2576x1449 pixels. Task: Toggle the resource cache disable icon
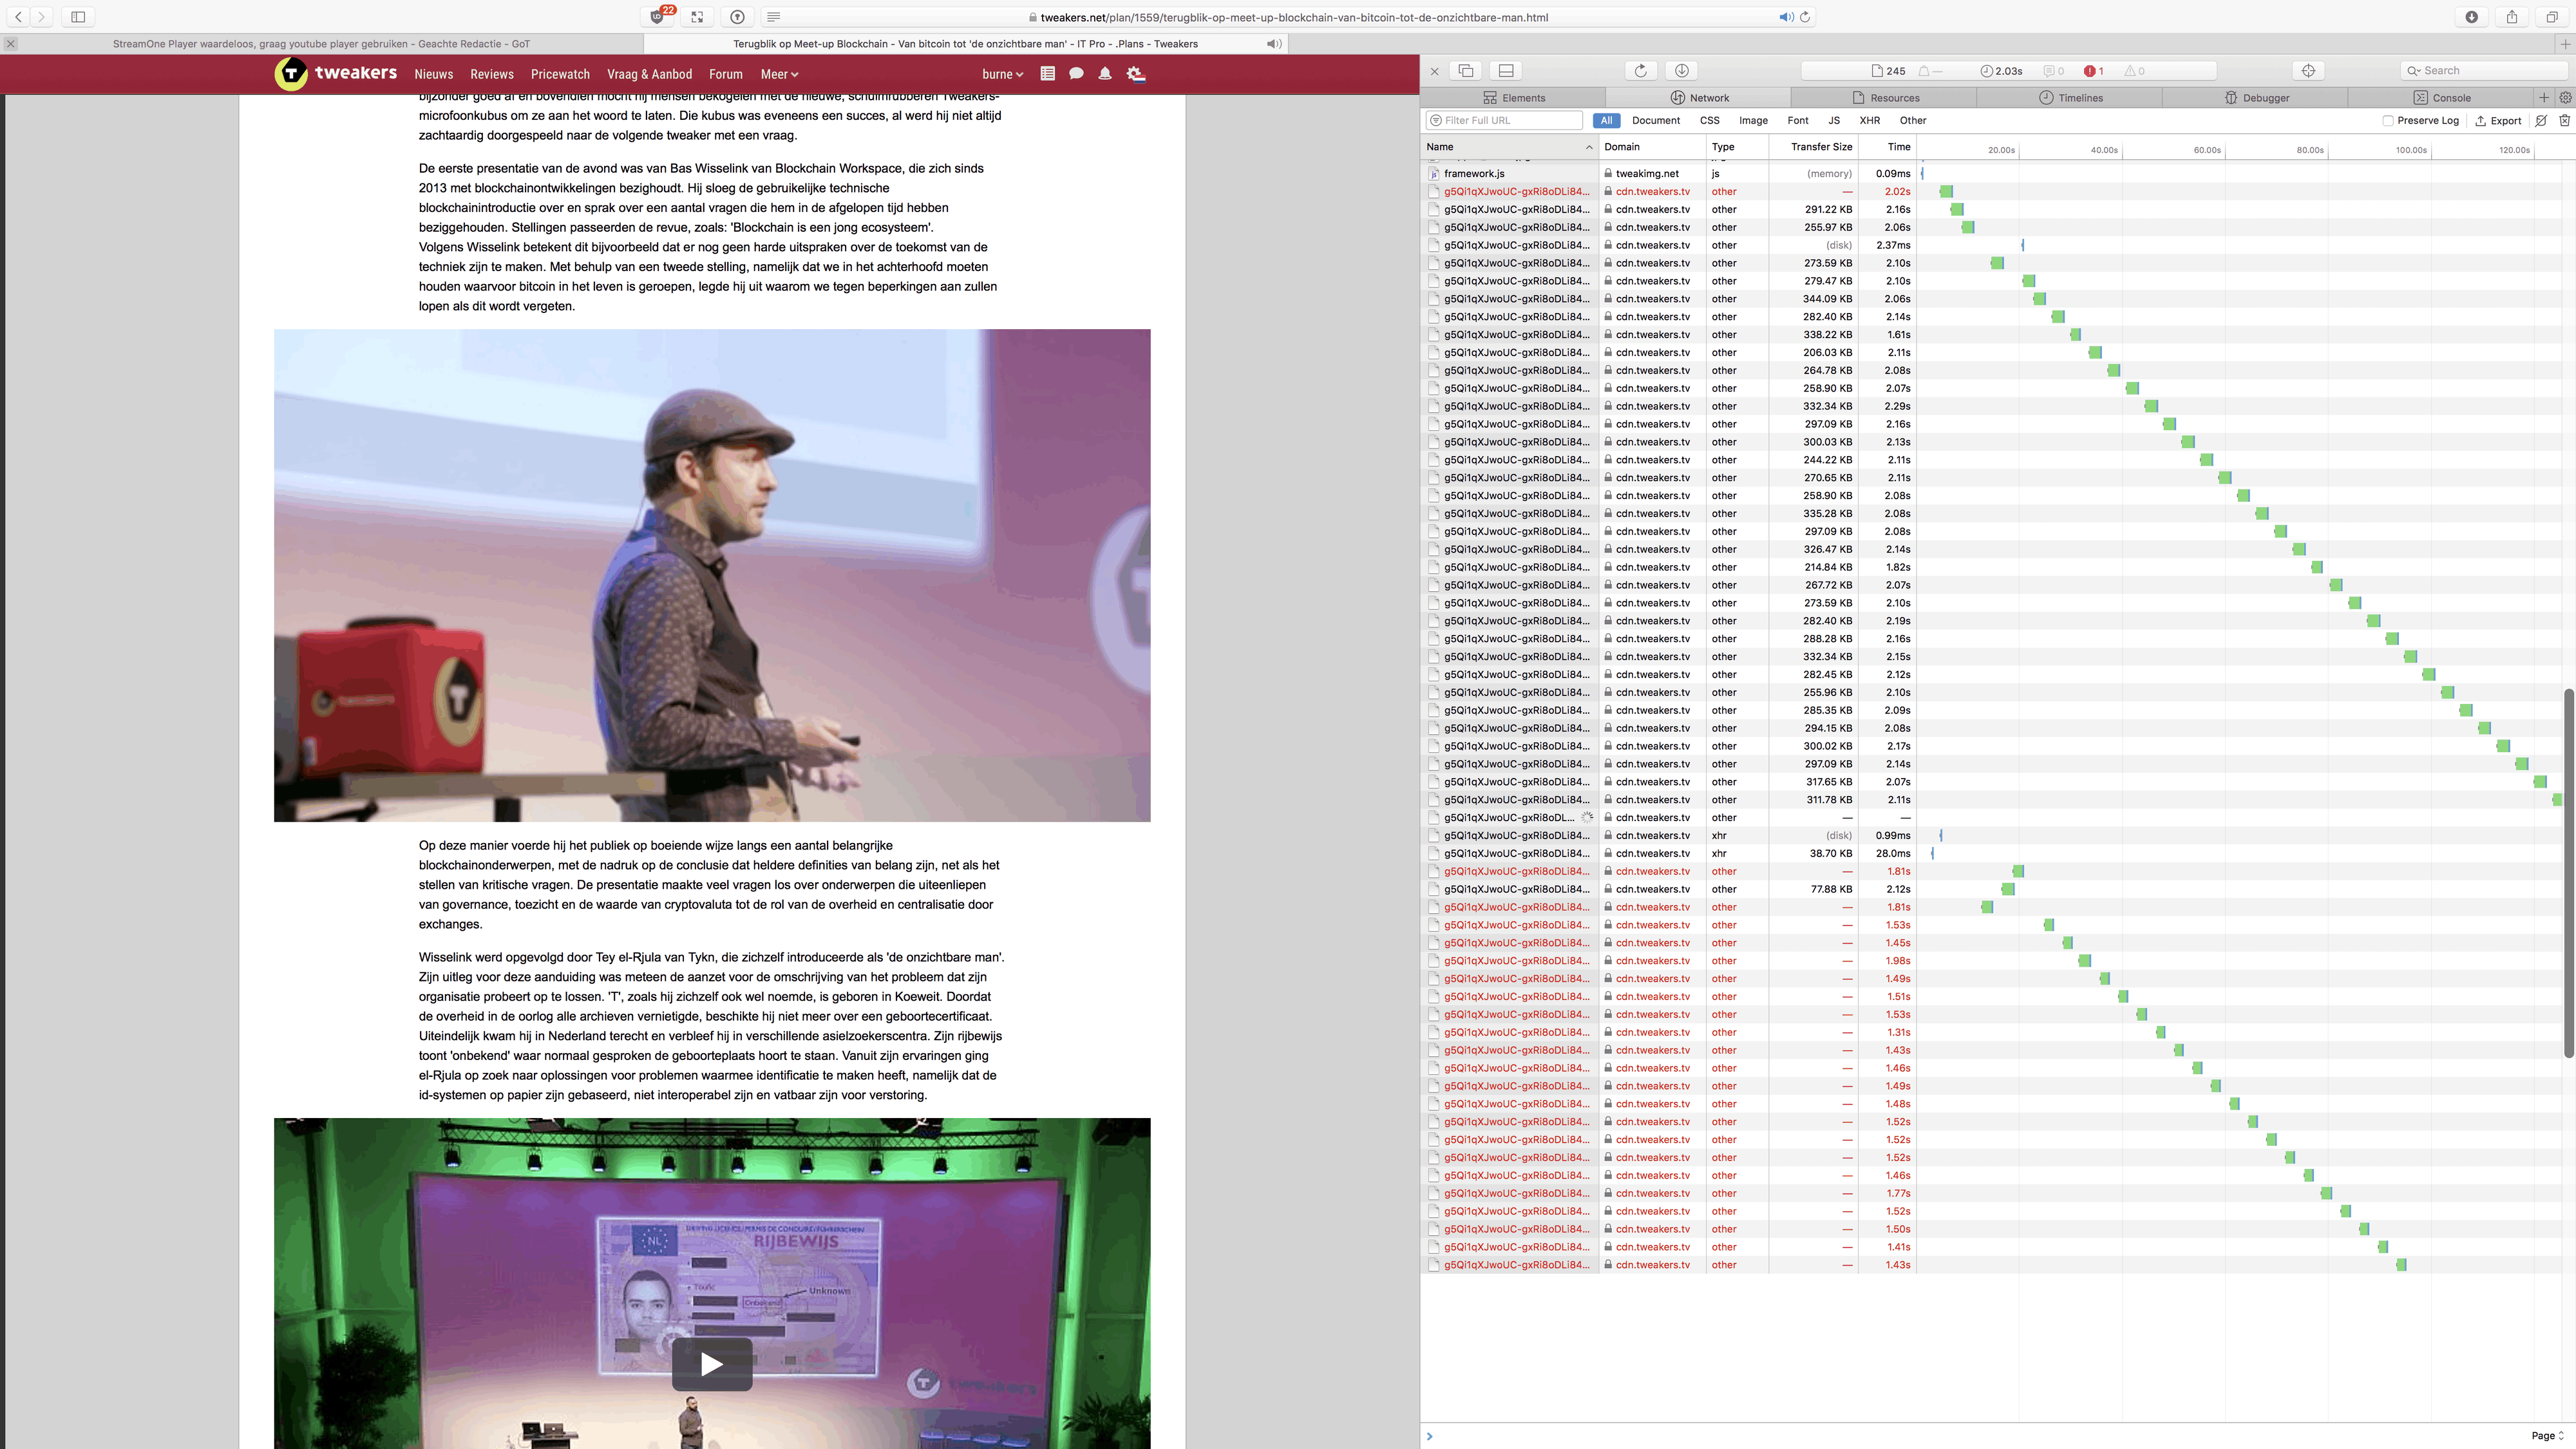click(2541, 120)
